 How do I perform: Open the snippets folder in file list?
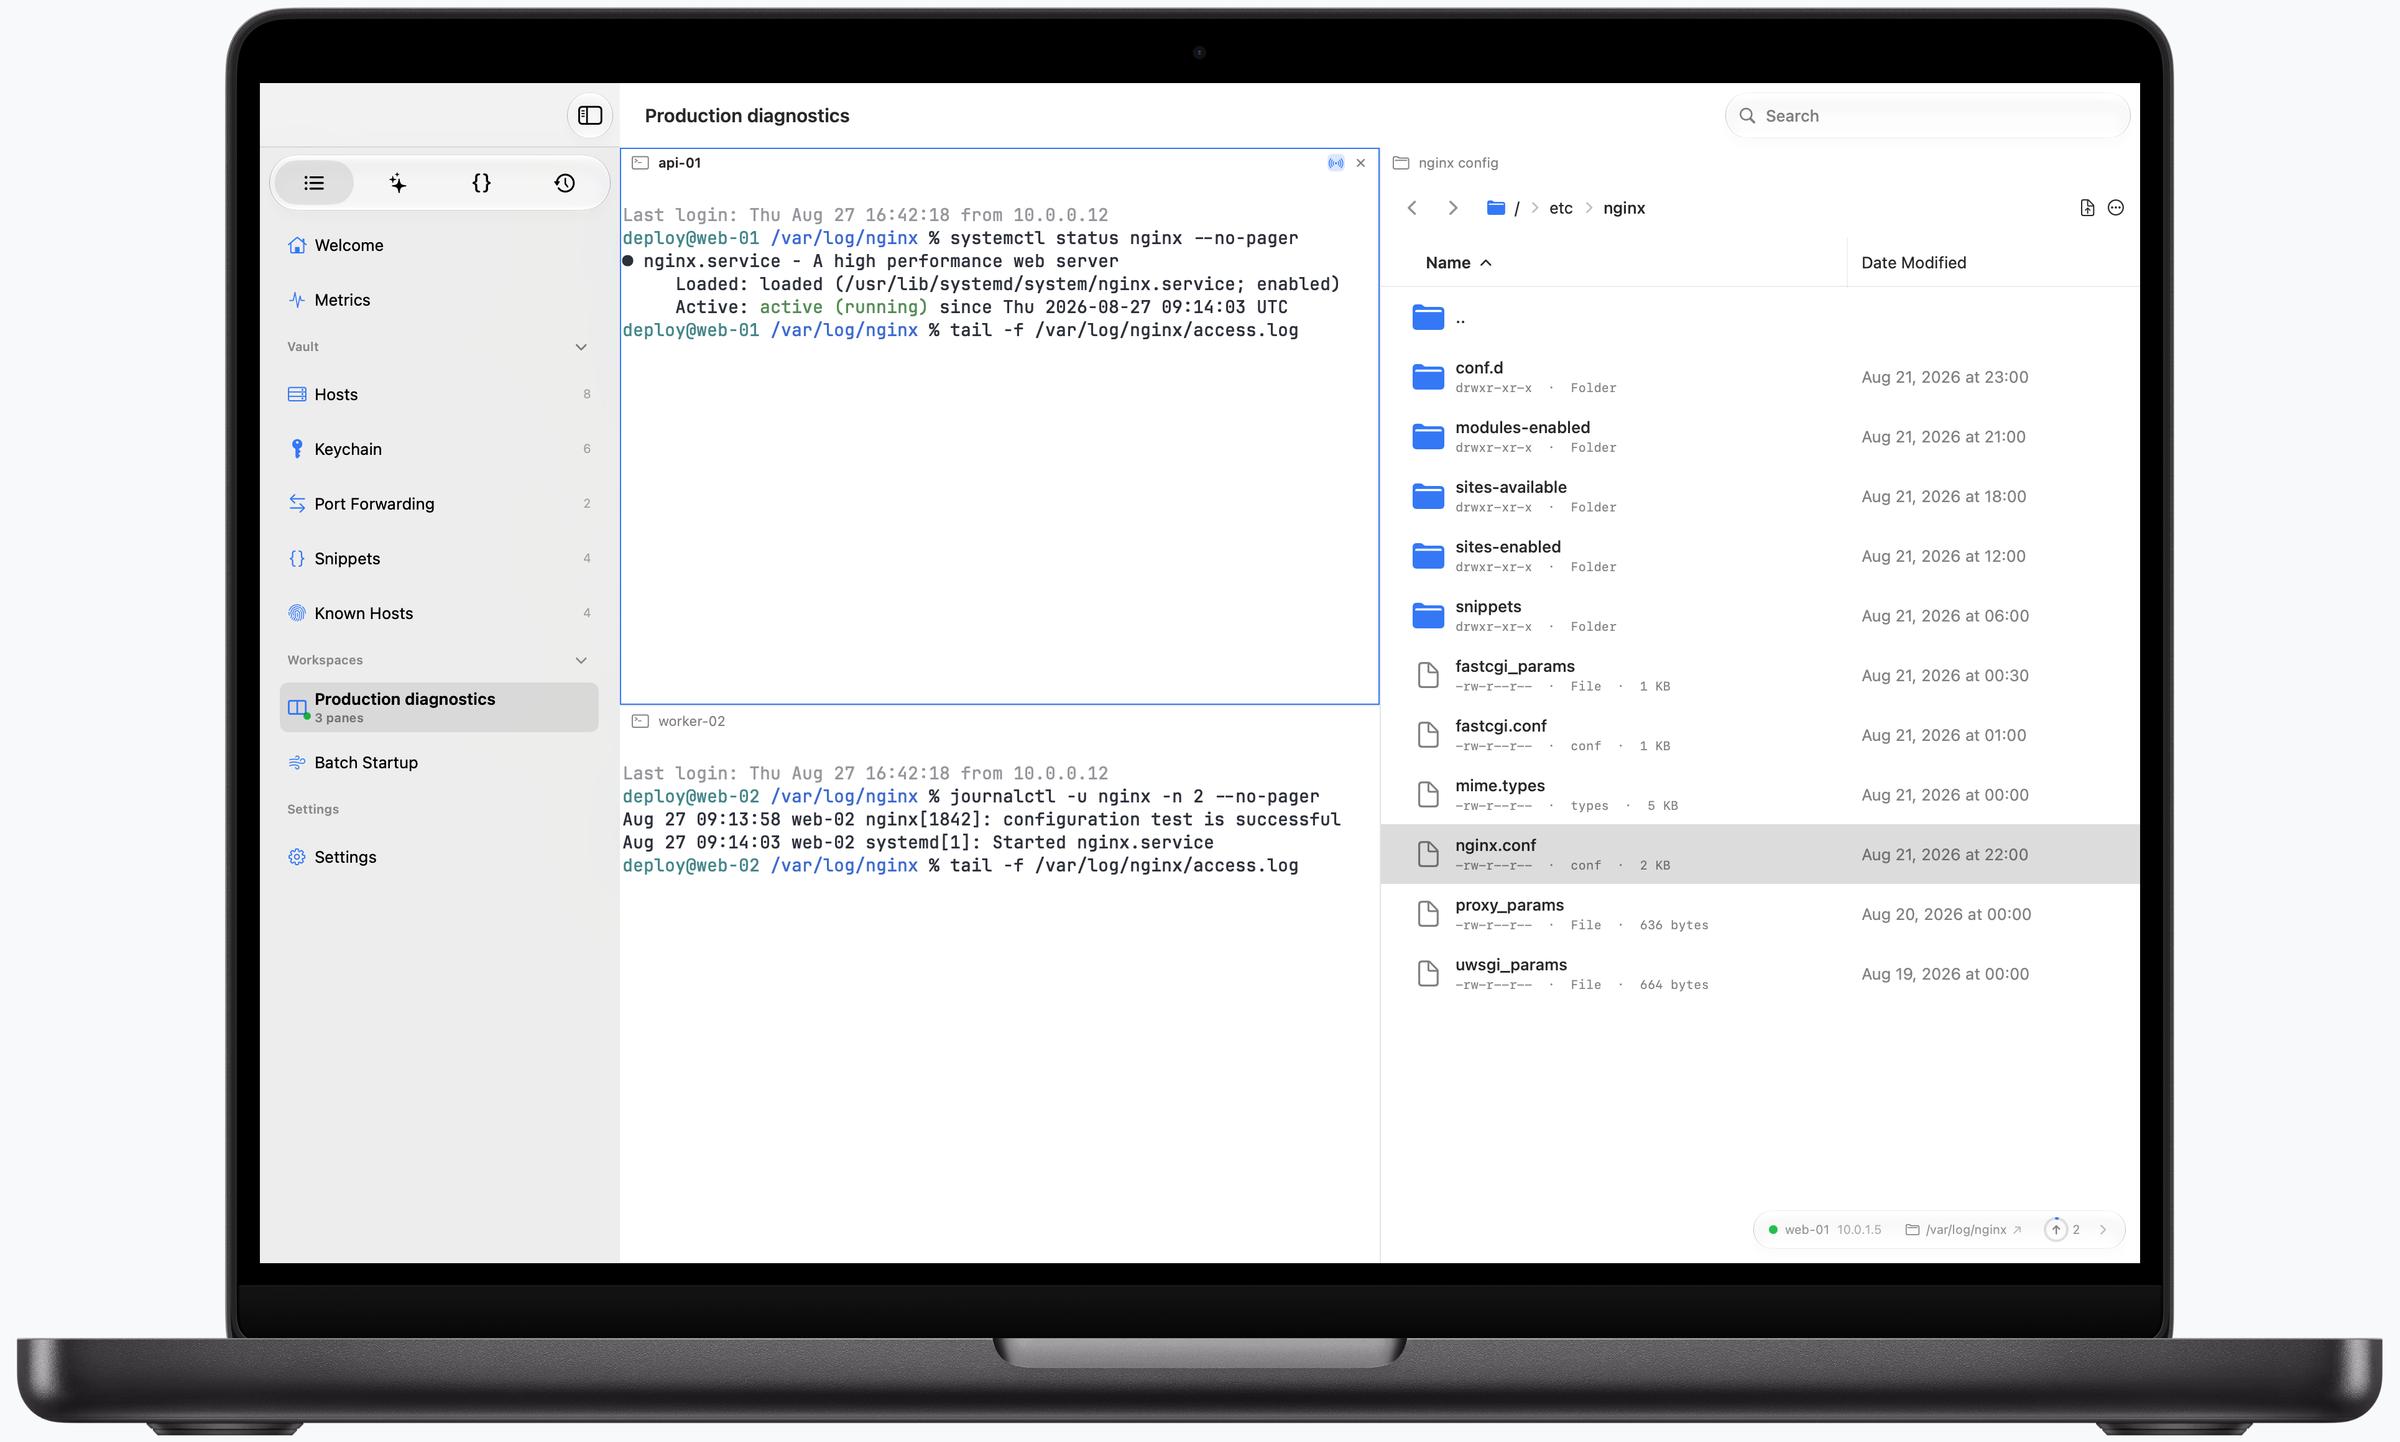coord(1760,616)
